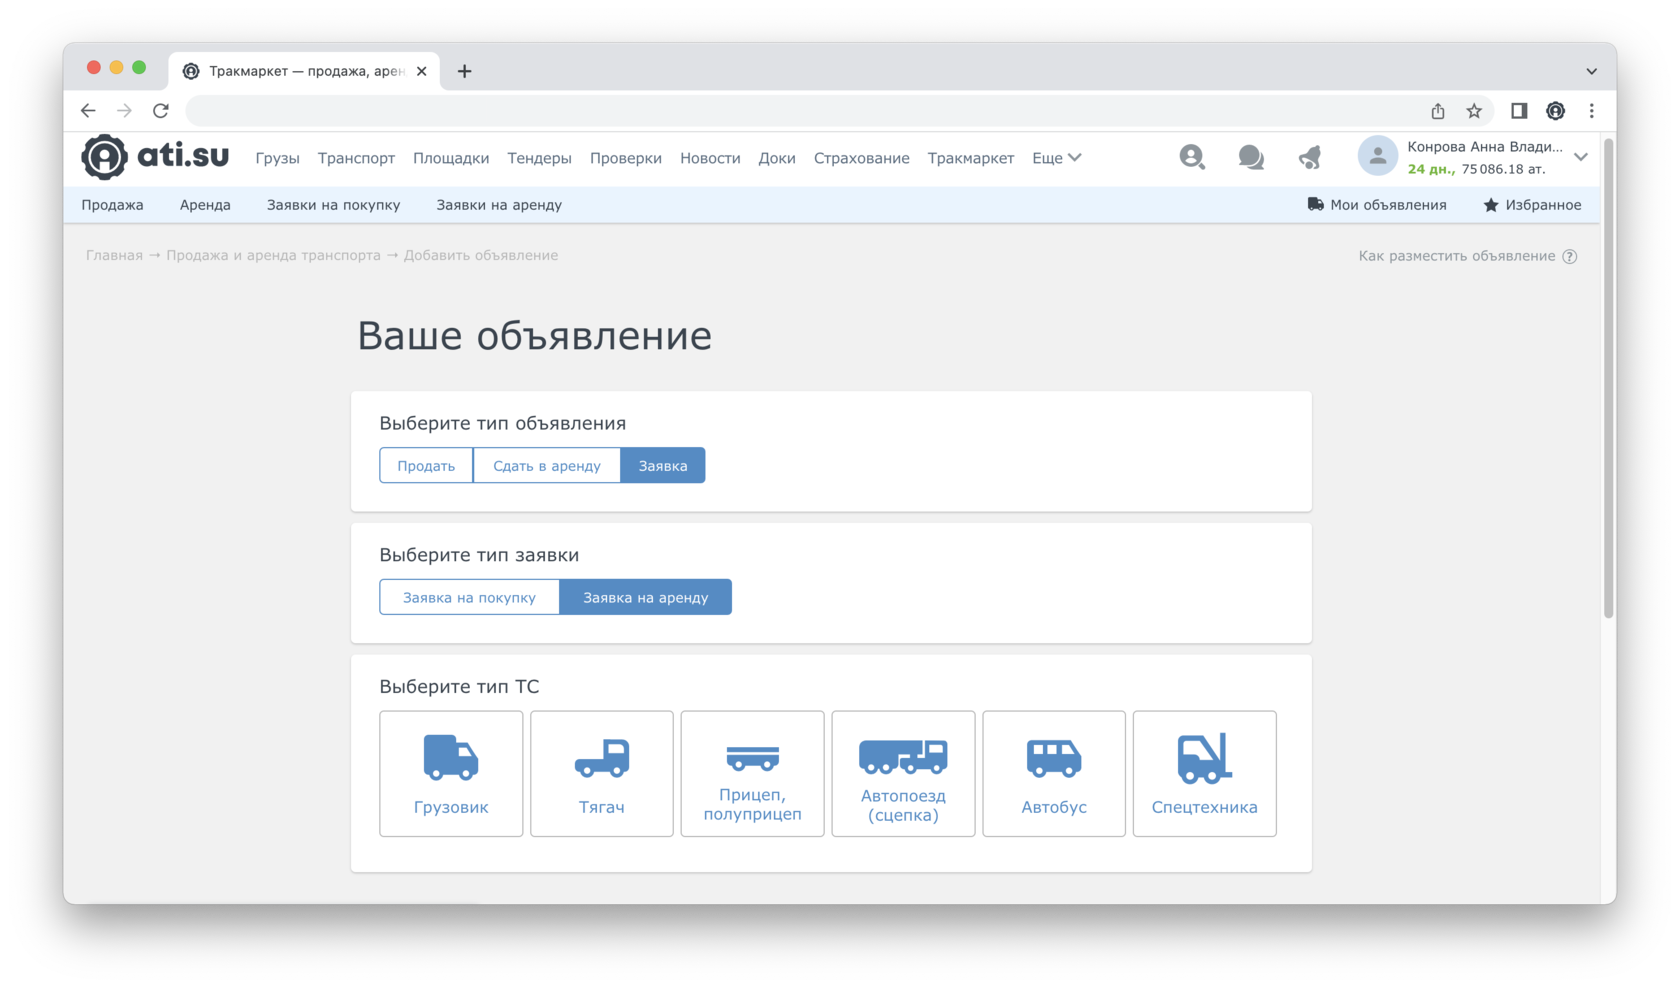Select the Тягач vehicle type
The image size is (1680, 988).
[602, 773]
